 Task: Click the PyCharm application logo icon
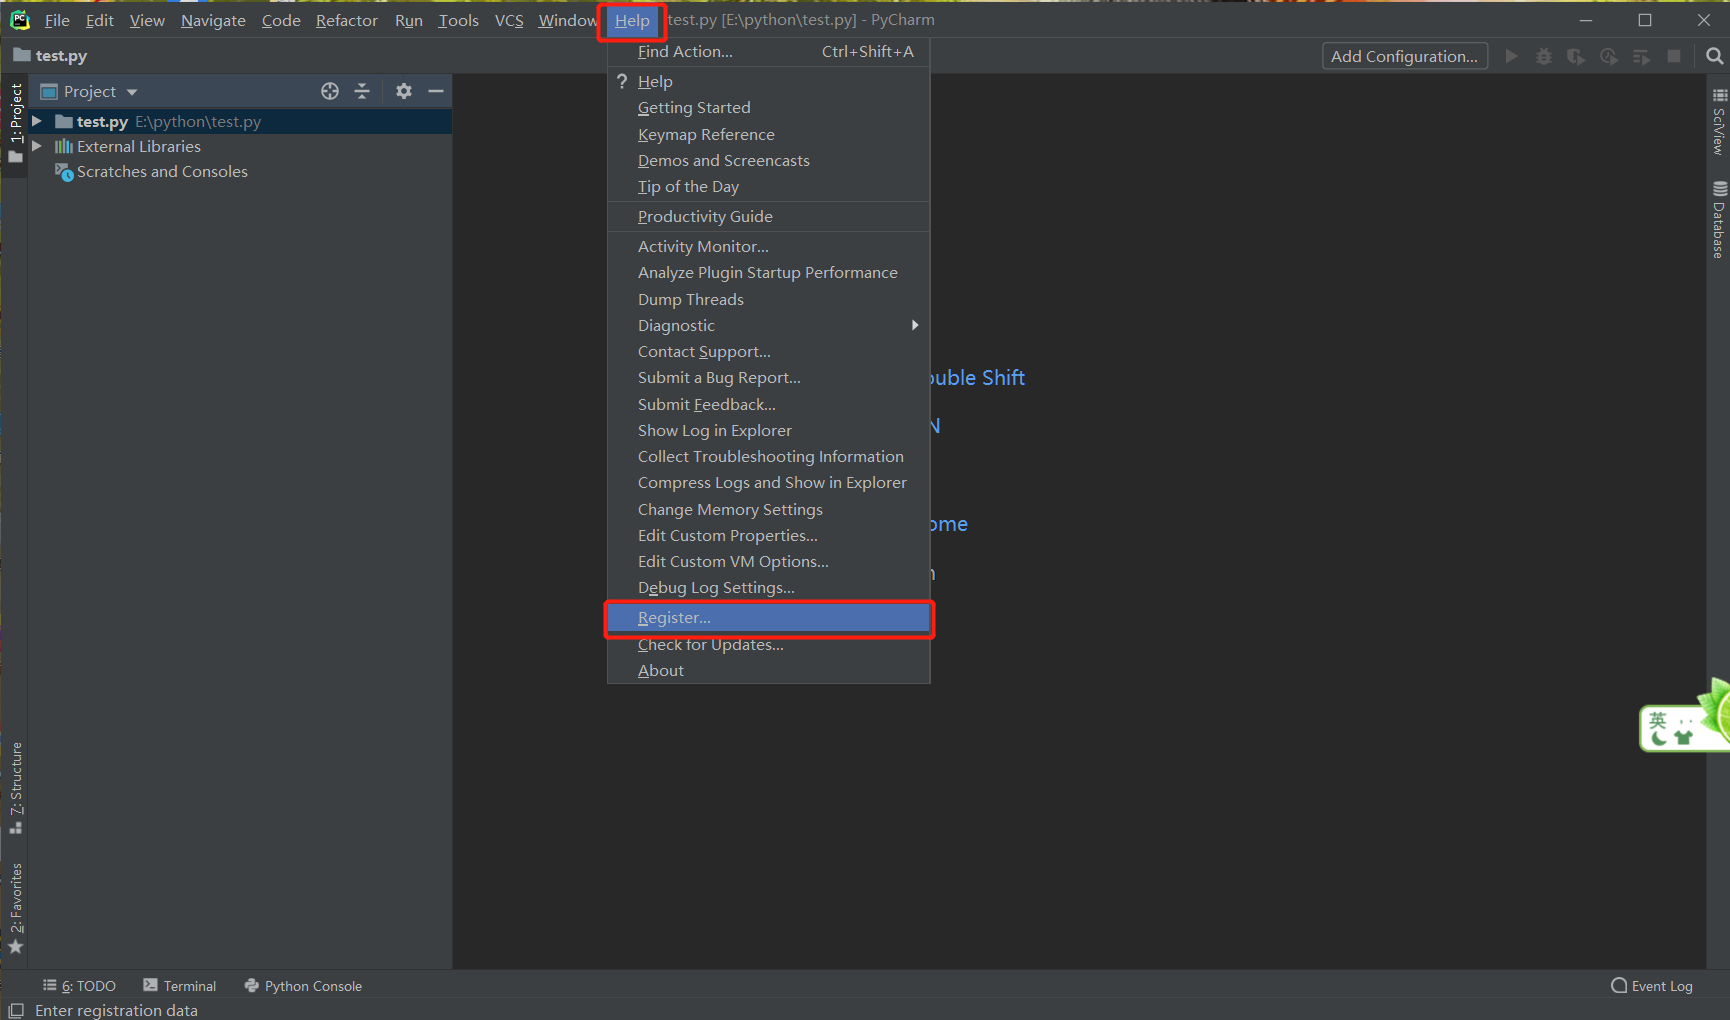pos(20,20)
